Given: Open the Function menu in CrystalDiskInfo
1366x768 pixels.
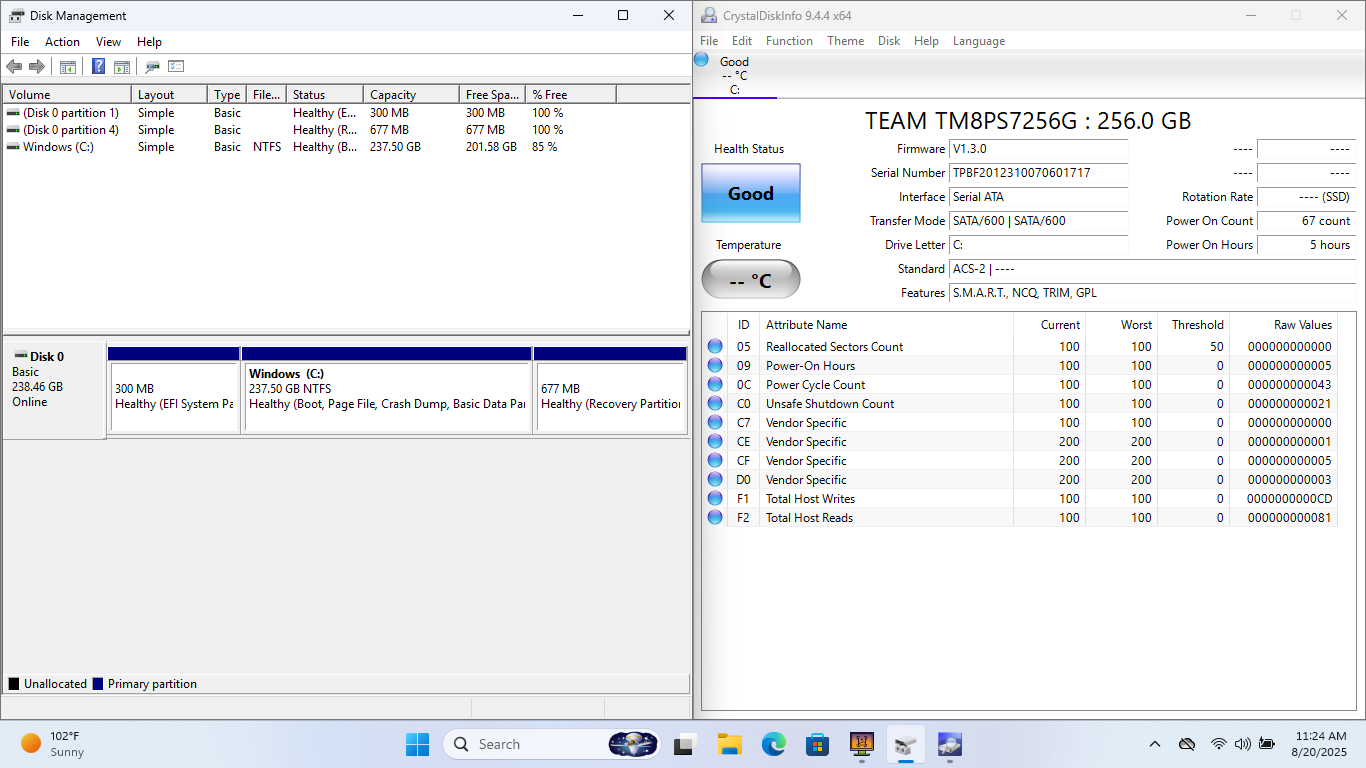Looking at the screenshot, I should coord(789,41).
